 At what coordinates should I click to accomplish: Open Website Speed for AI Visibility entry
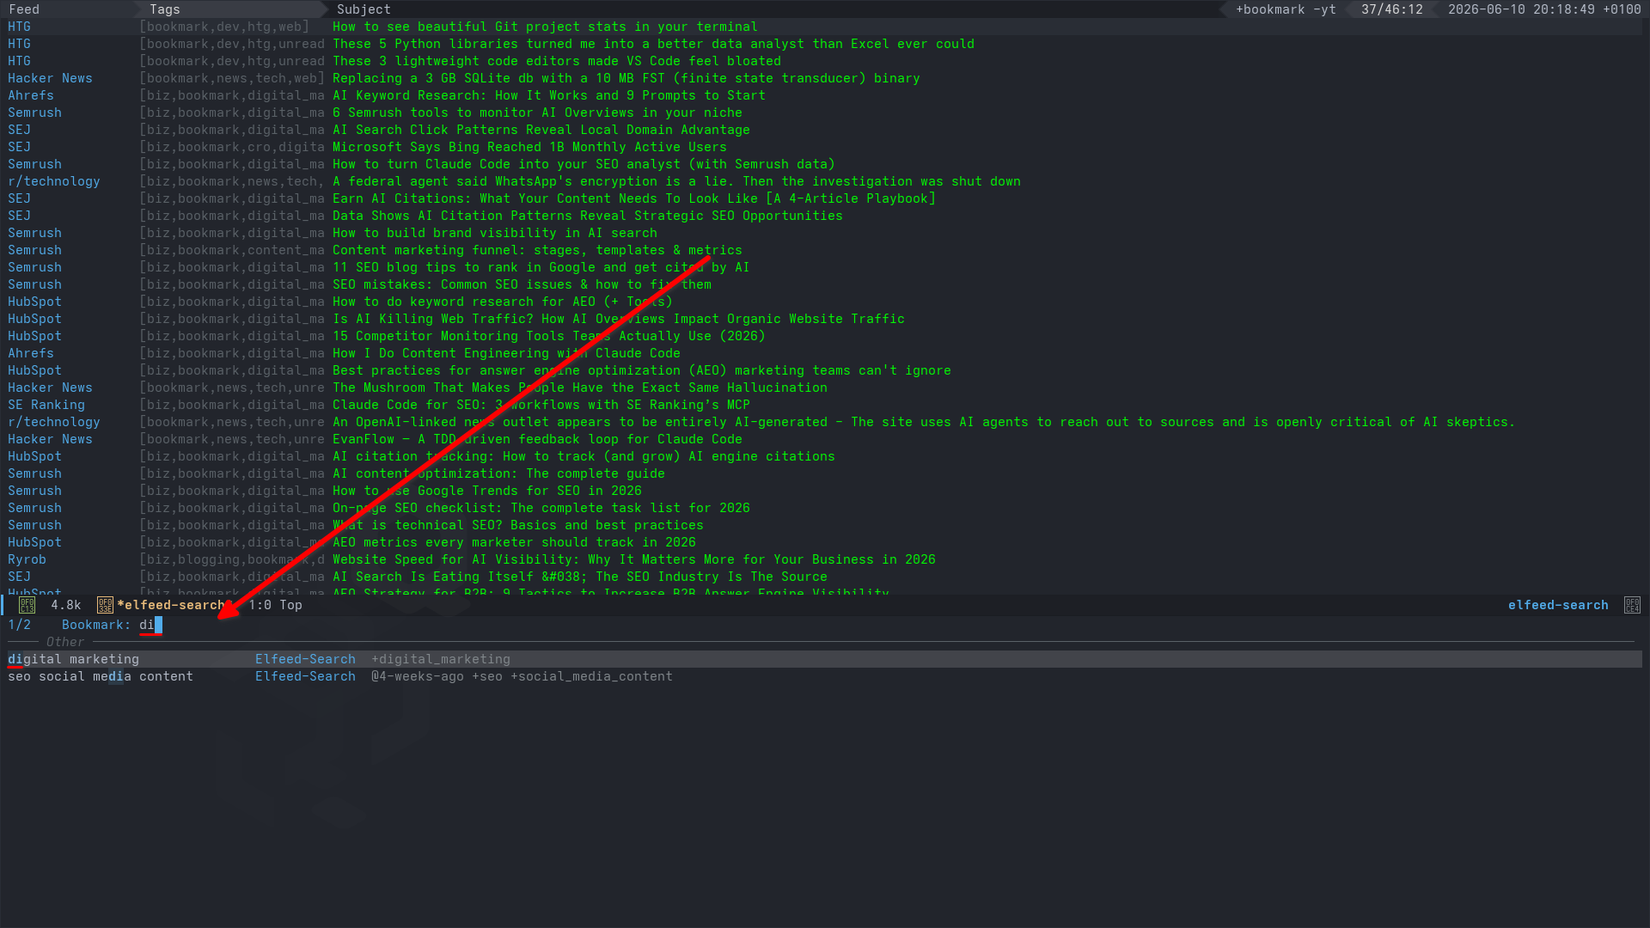point(634,560)
